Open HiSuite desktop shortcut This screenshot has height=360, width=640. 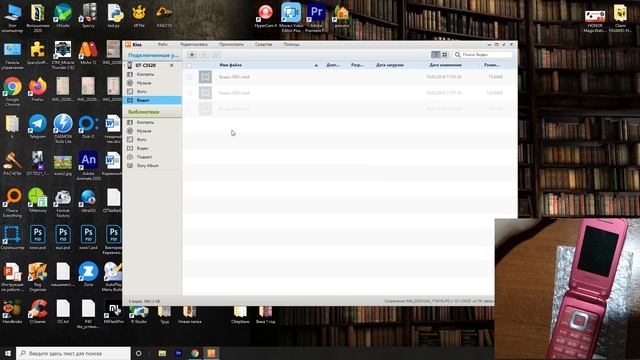tap(63, 16)
